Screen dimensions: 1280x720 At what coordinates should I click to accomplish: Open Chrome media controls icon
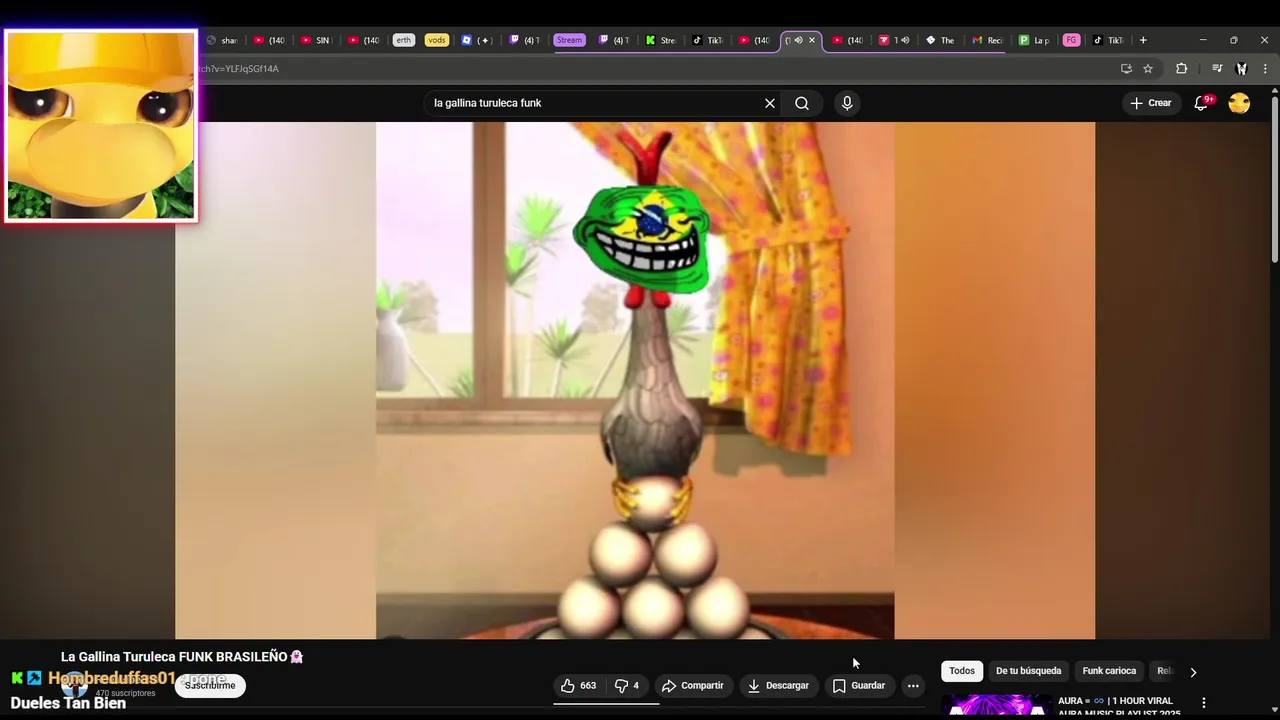click(x=1217, y=69)
